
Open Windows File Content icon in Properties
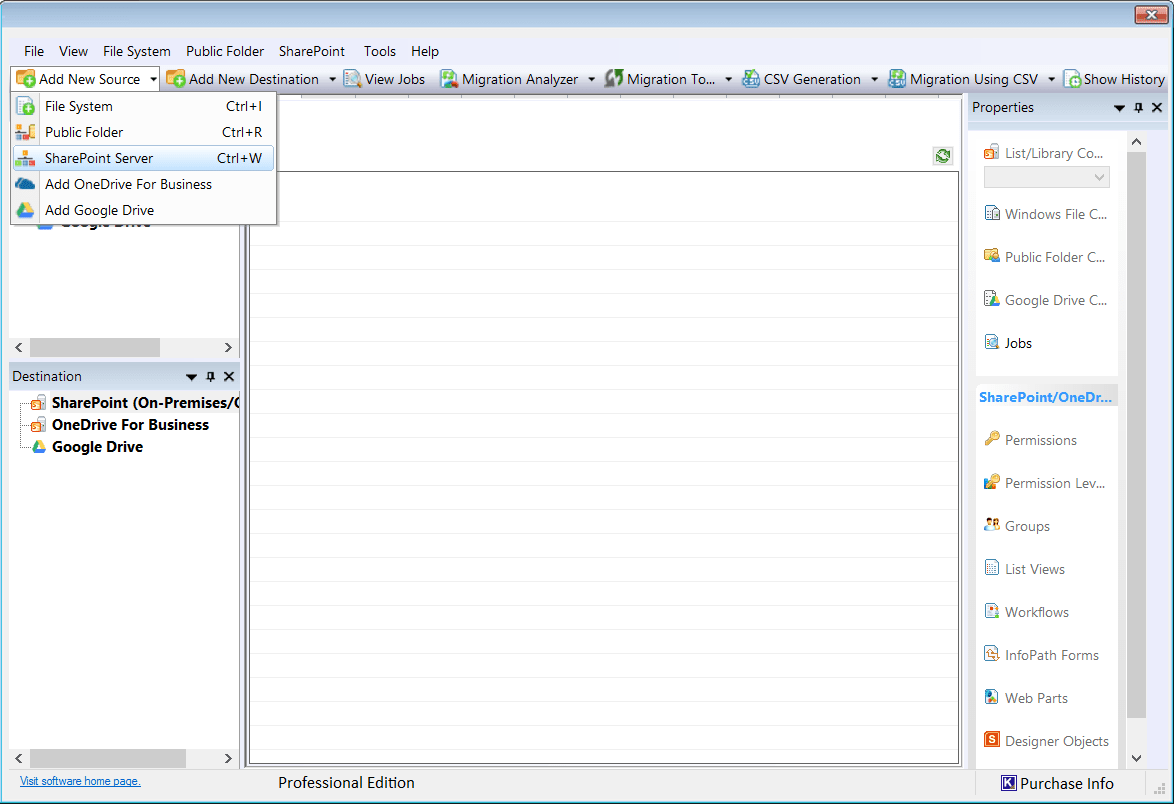[991, 213]
